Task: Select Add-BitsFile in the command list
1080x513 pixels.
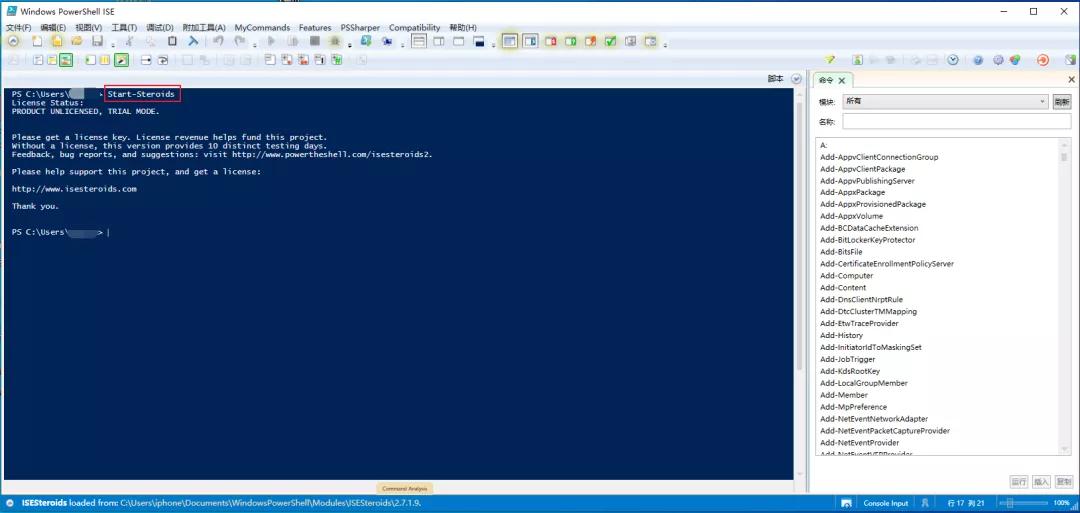Action: (841, 252)
